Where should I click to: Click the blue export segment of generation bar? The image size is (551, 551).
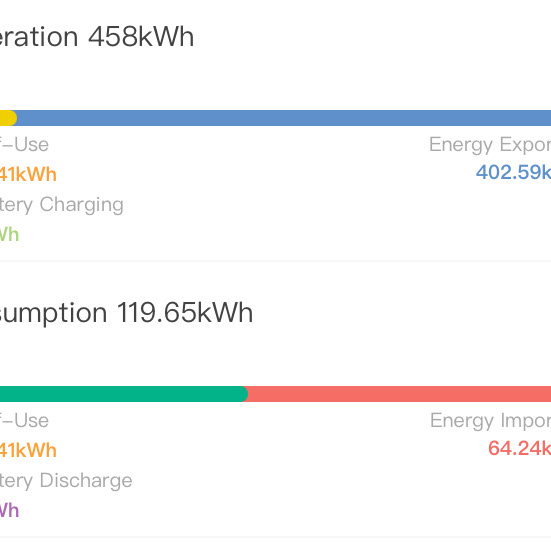coord(284,118)
